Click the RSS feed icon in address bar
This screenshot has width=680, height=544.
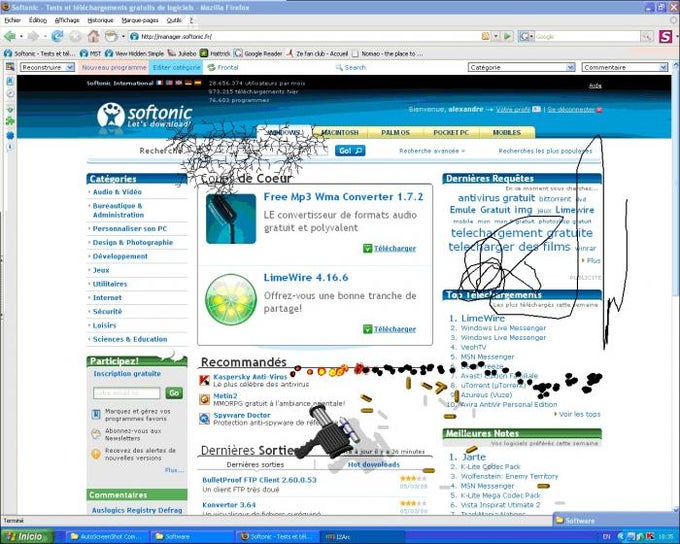[x=486, y=36]
